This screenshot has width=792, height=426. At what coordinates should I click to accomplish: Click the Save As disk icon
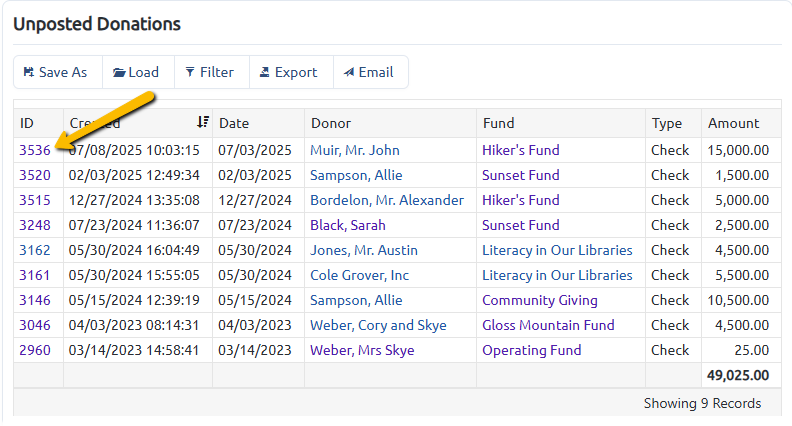coord(29,72)
